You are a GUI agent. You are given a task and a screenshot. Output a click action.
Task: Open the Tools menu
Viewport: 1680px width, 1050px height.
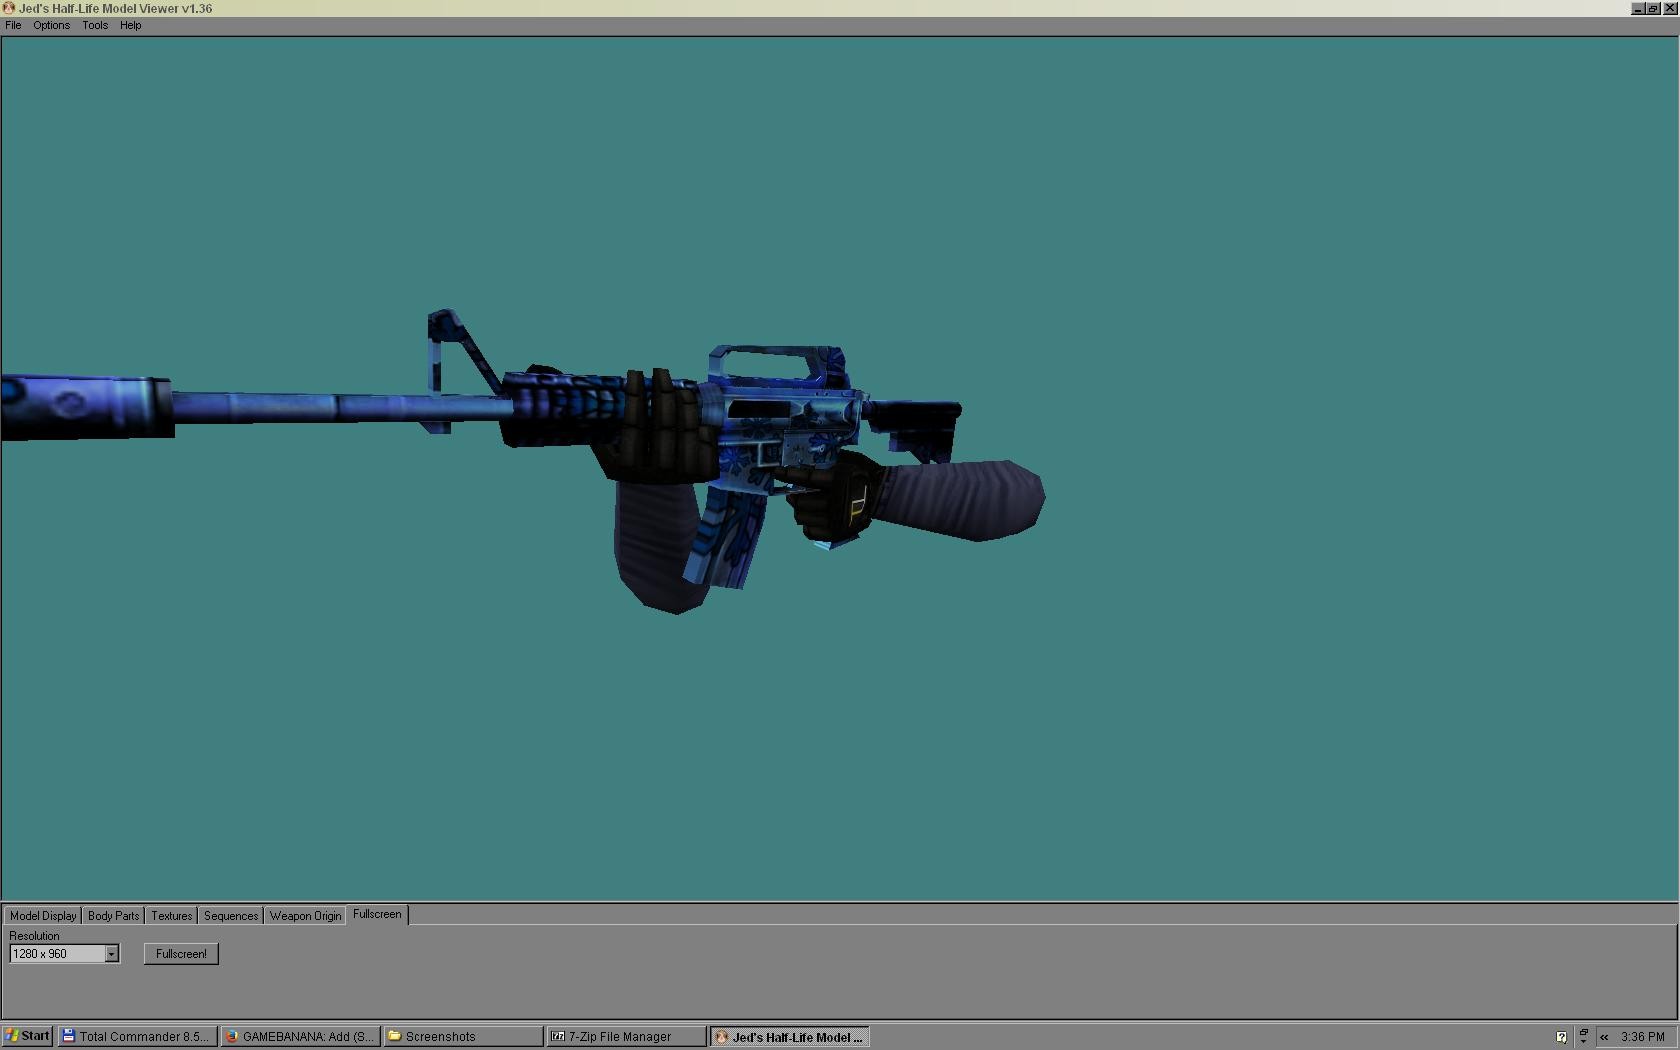pyautogui.click(x=94, y=25)
